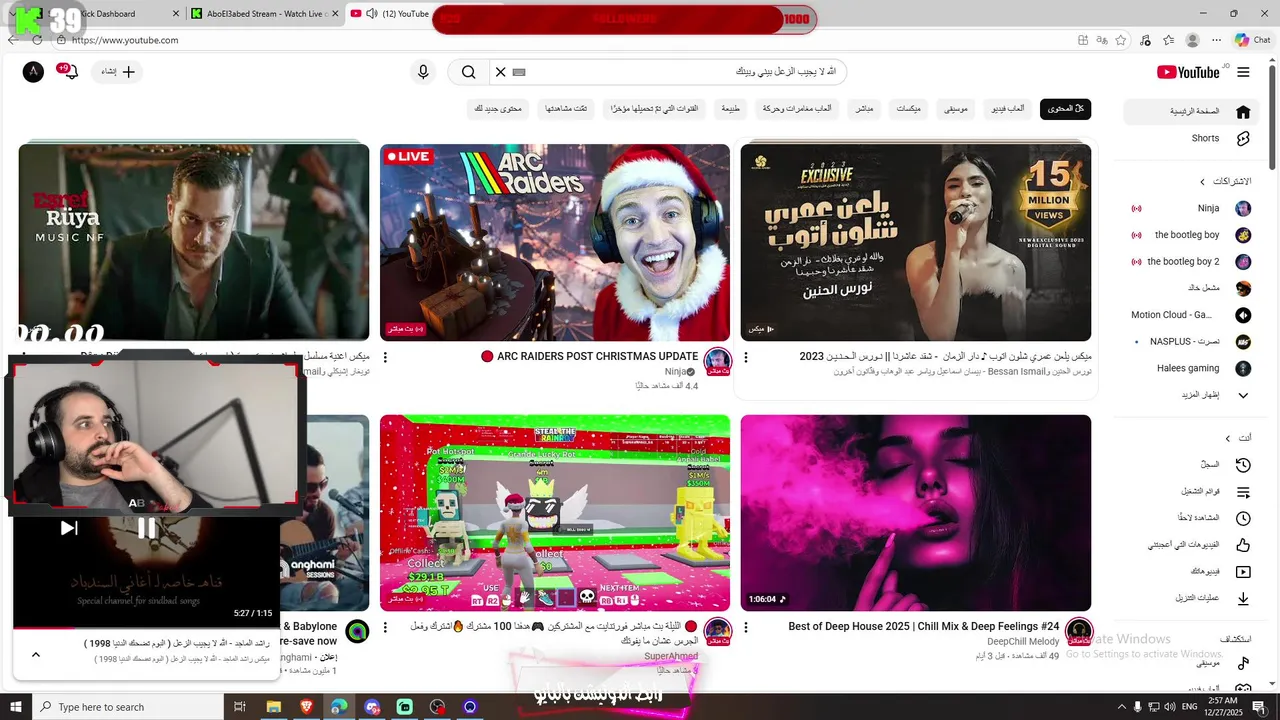The width and height of the screenshot is (1280, 720).
Task: Open more options for ARC RAIDERS video
Action: 385,357
